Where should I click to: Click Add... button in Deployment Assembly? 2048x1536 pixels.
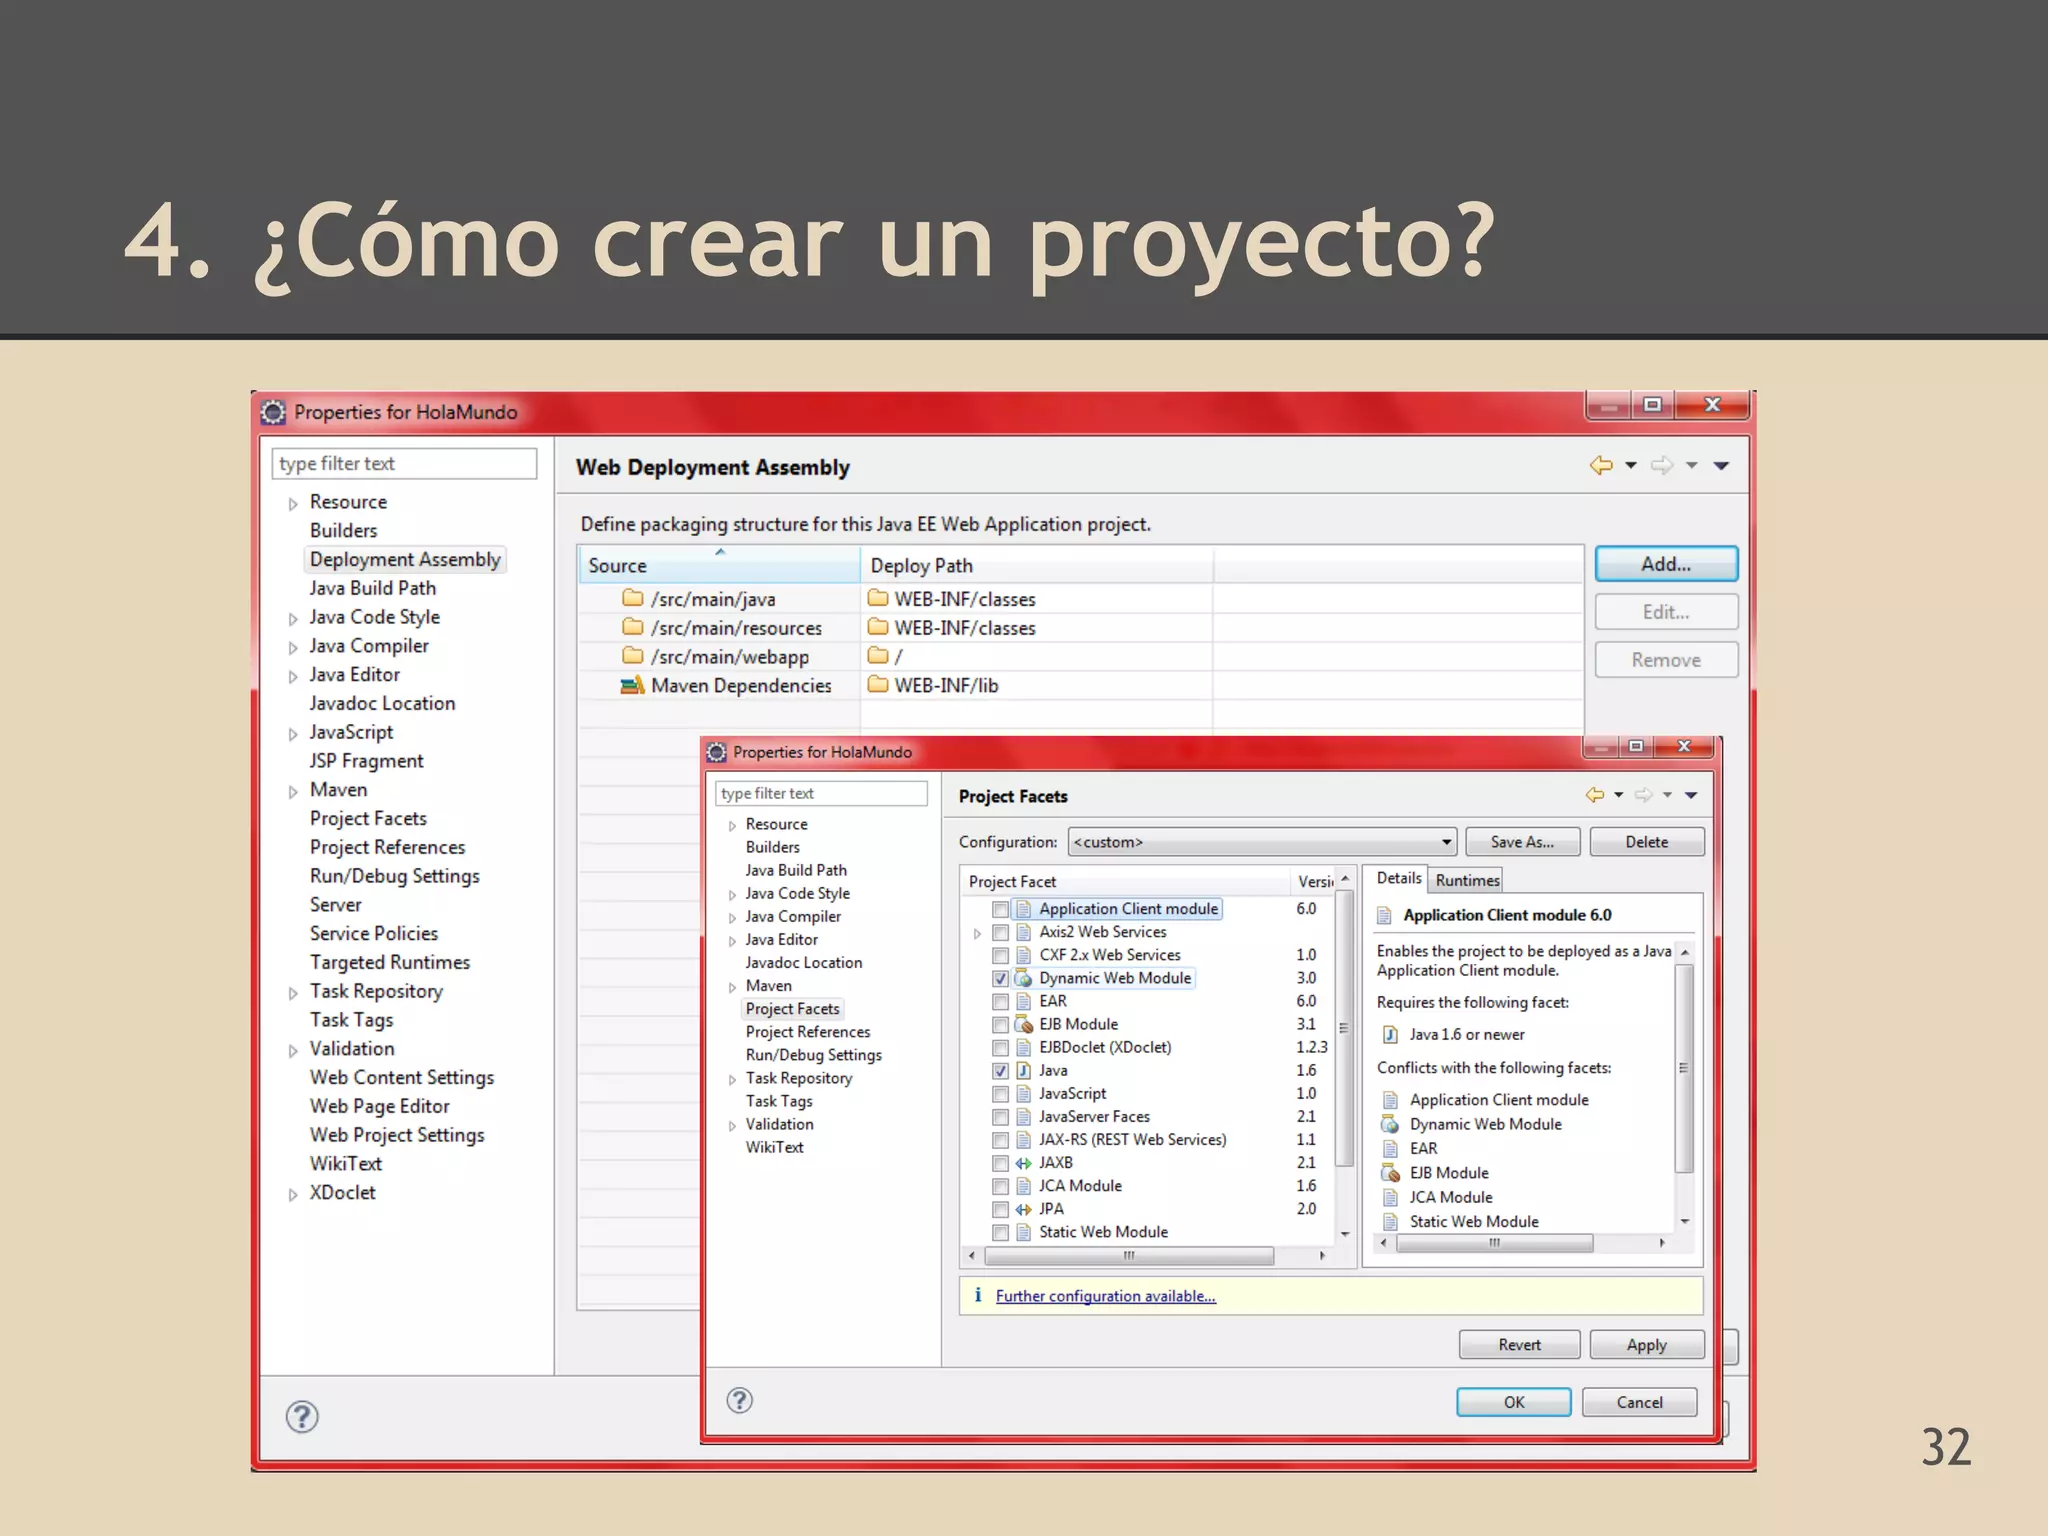coord(1666,564)
